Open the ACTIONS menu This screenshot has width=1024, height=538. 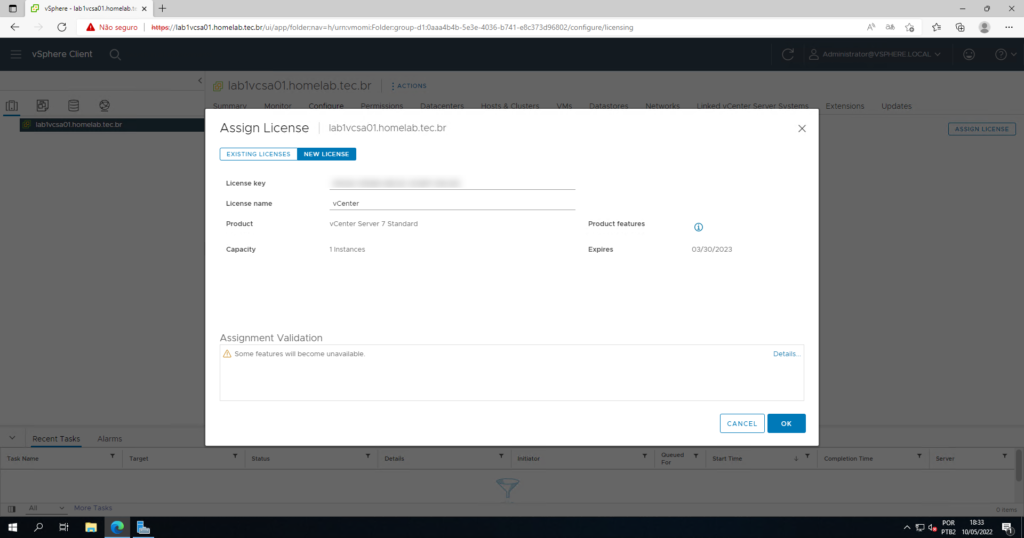[x=409, y=86]
